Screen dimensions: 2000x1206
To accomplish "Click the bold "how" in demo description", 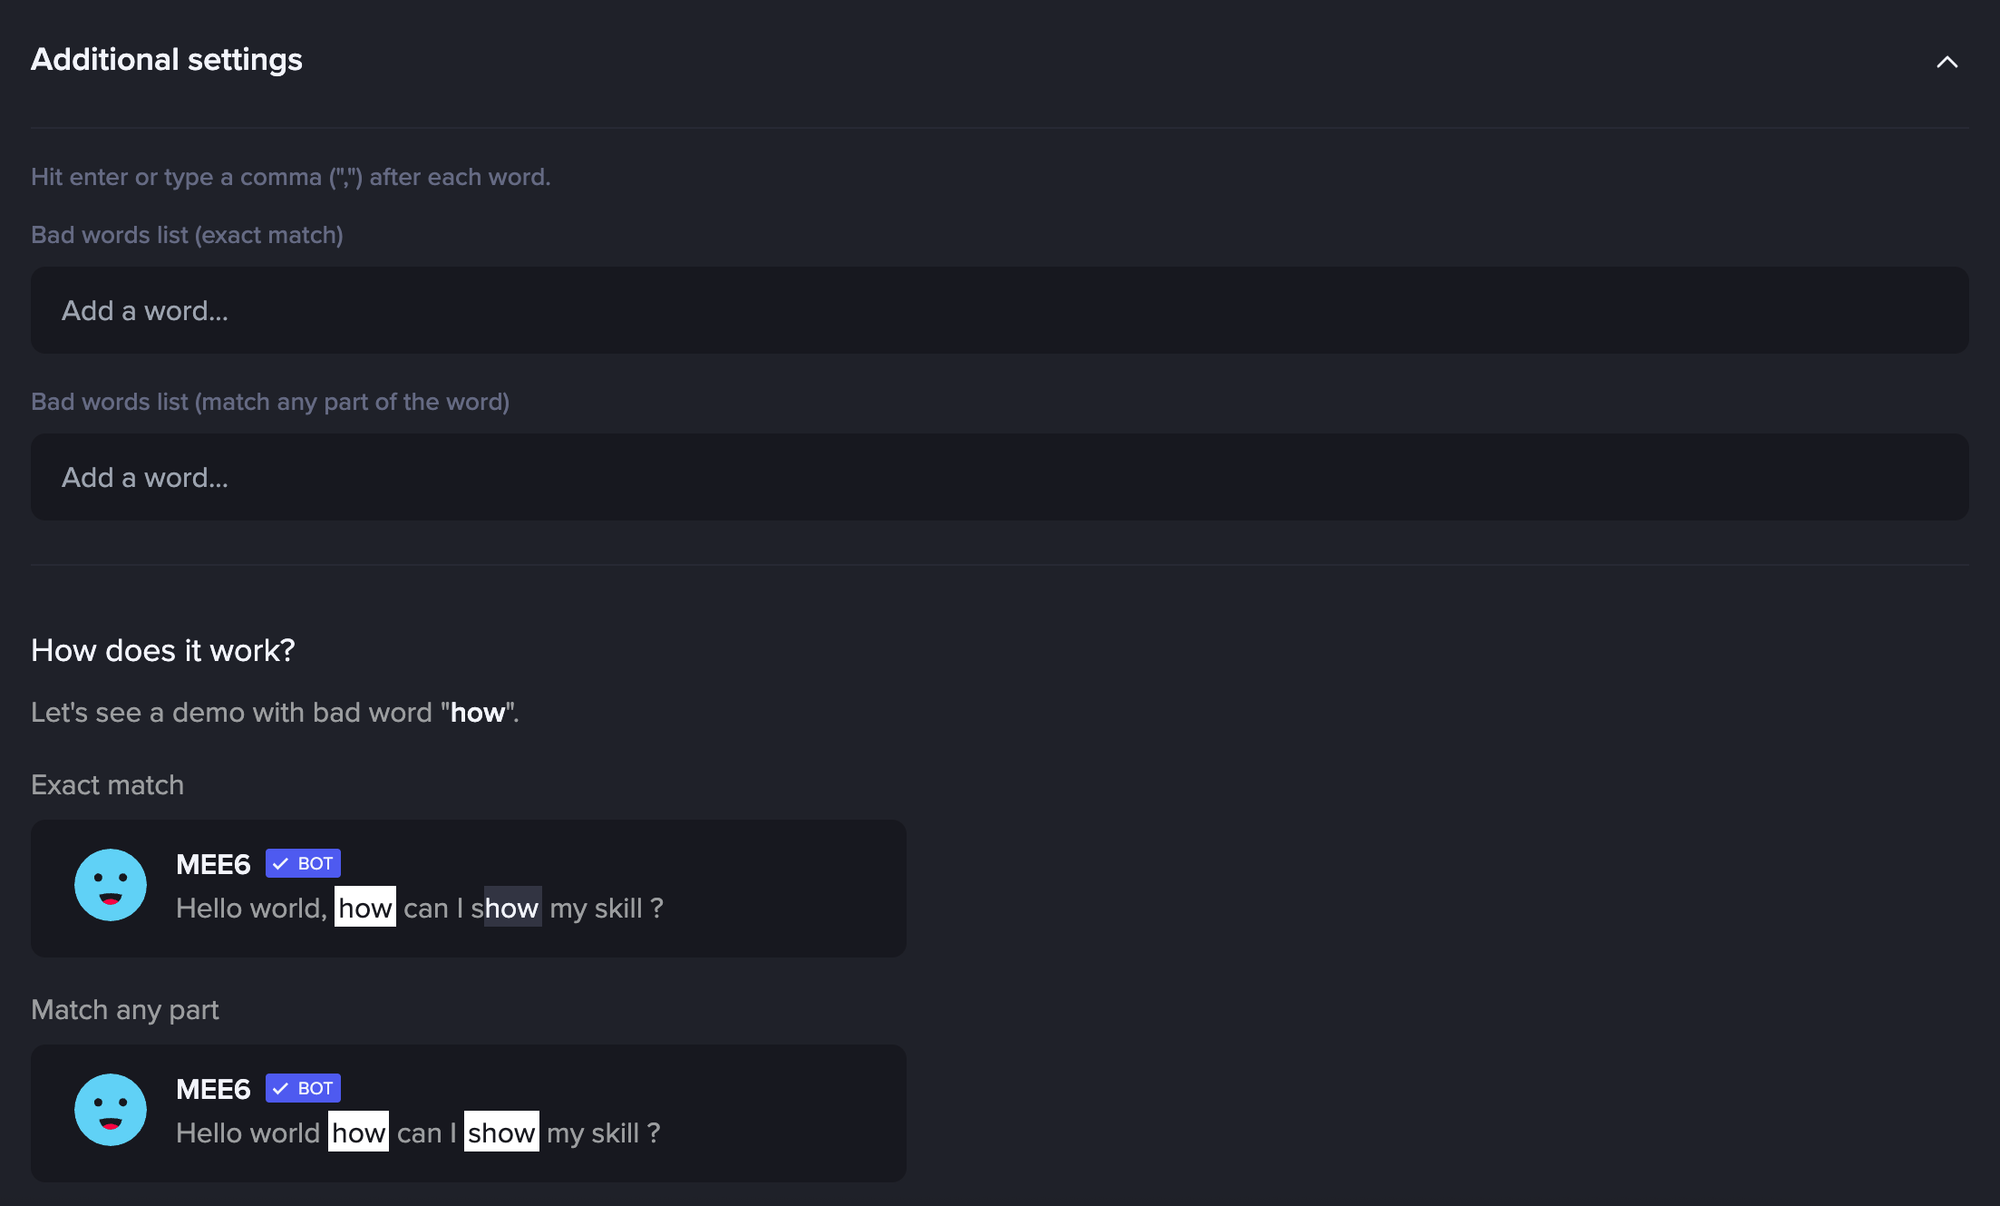I will [x=478, y=713].
